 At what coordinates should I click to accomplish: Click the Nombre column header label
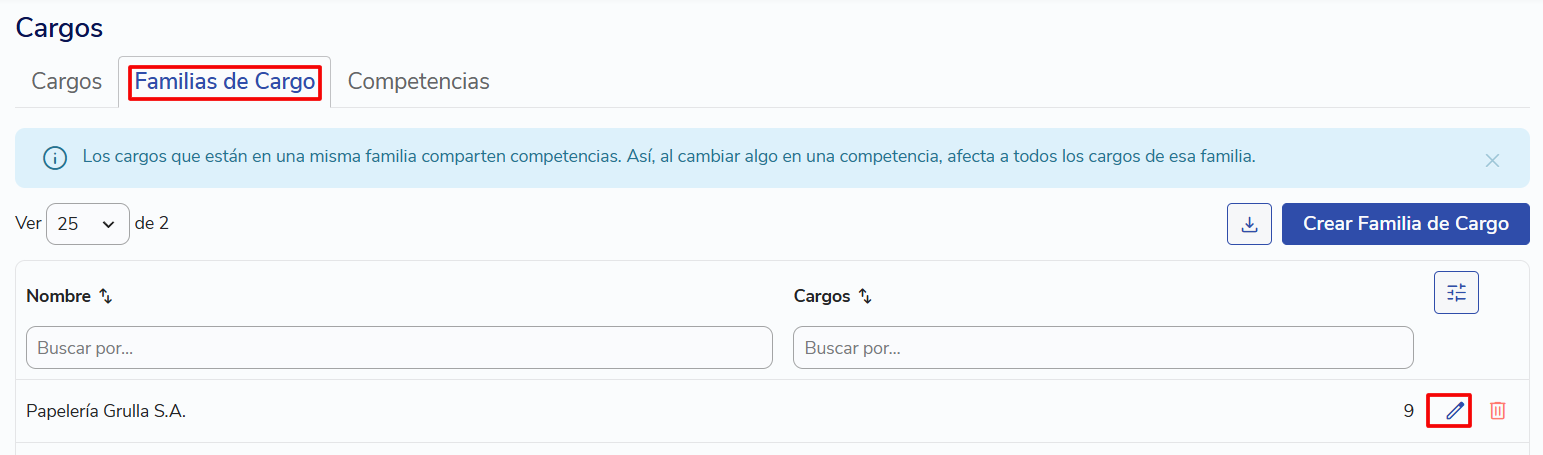click(59, 296)
